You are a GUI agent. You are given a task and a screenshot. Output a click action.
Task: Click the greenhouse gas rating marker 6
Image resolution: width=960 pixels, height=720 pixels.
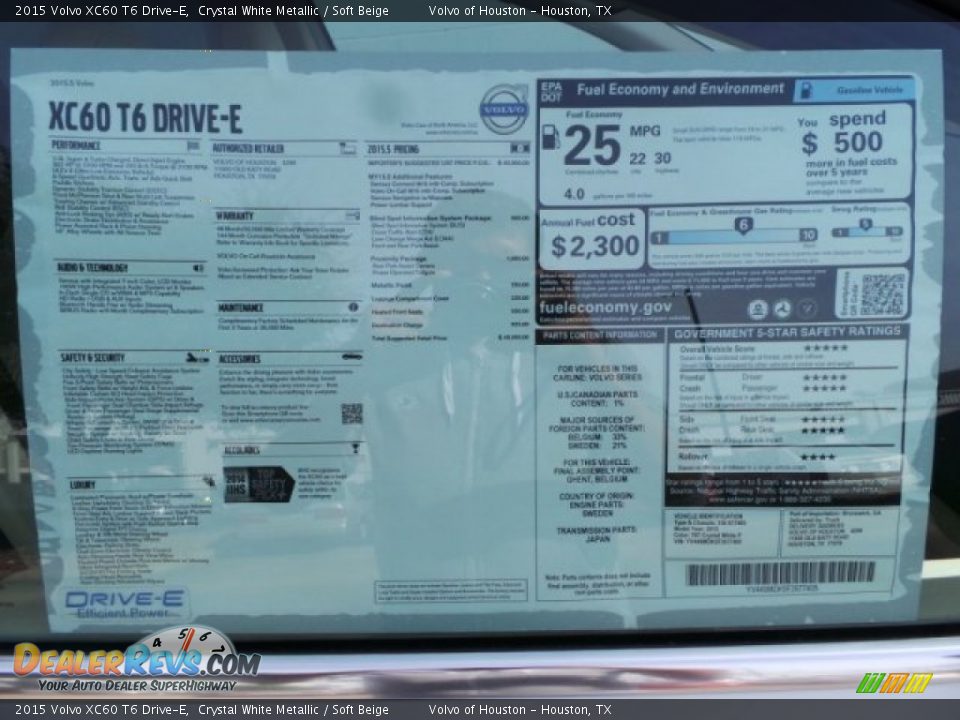click(x=743, y=226)
